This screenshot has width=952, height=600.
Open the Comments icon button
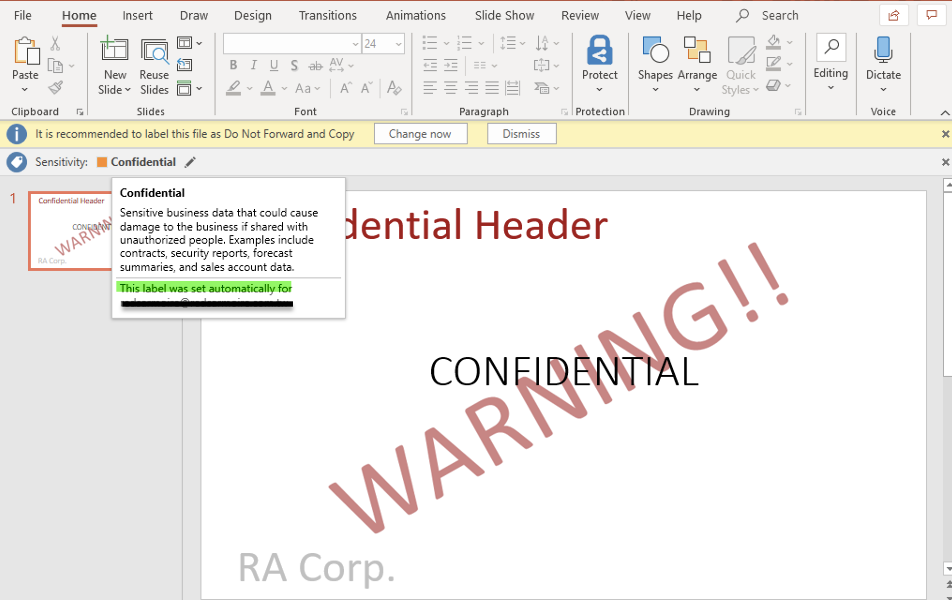(x=931, y=15)
